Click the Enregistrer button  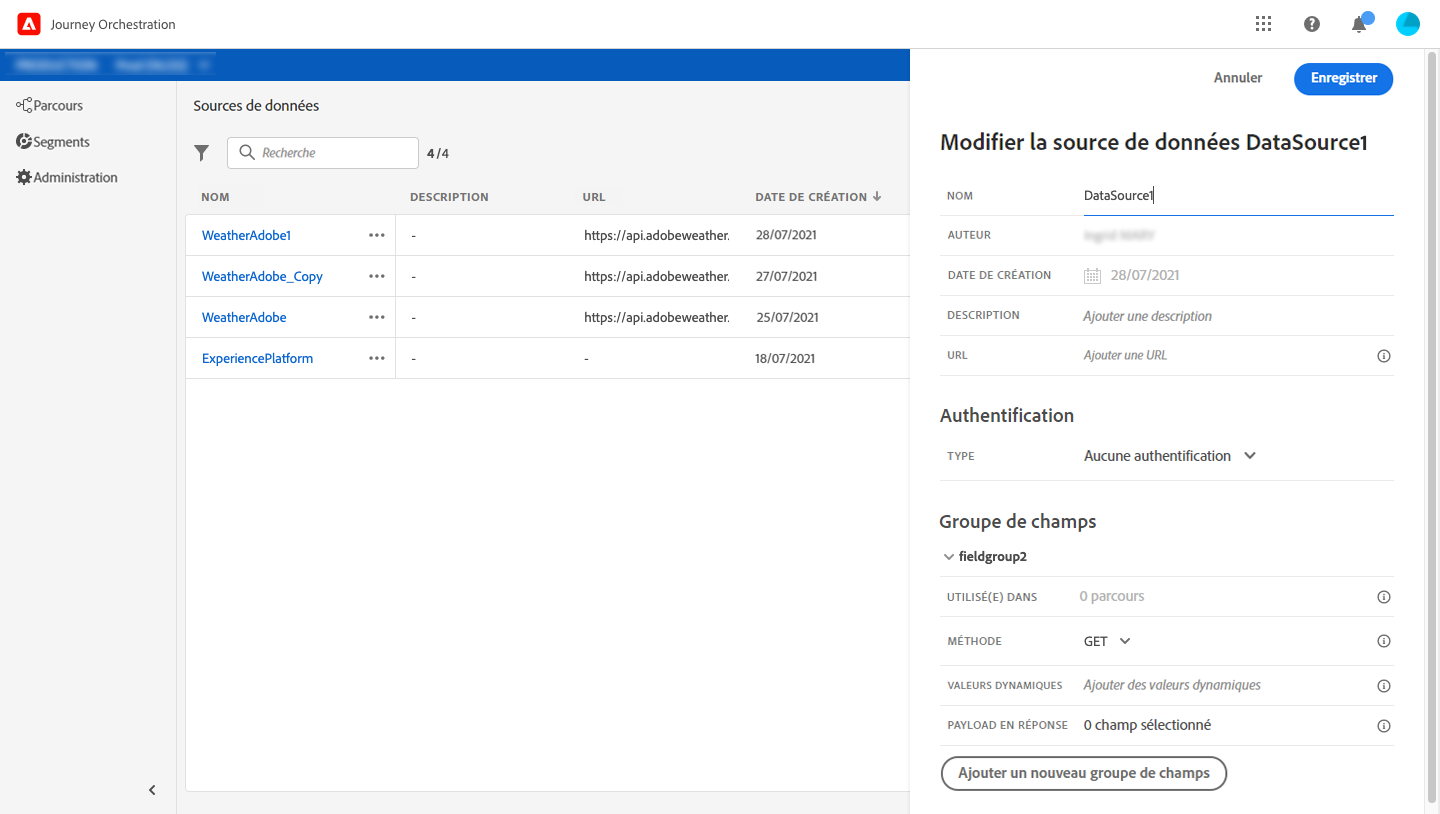click(1343, 78)
